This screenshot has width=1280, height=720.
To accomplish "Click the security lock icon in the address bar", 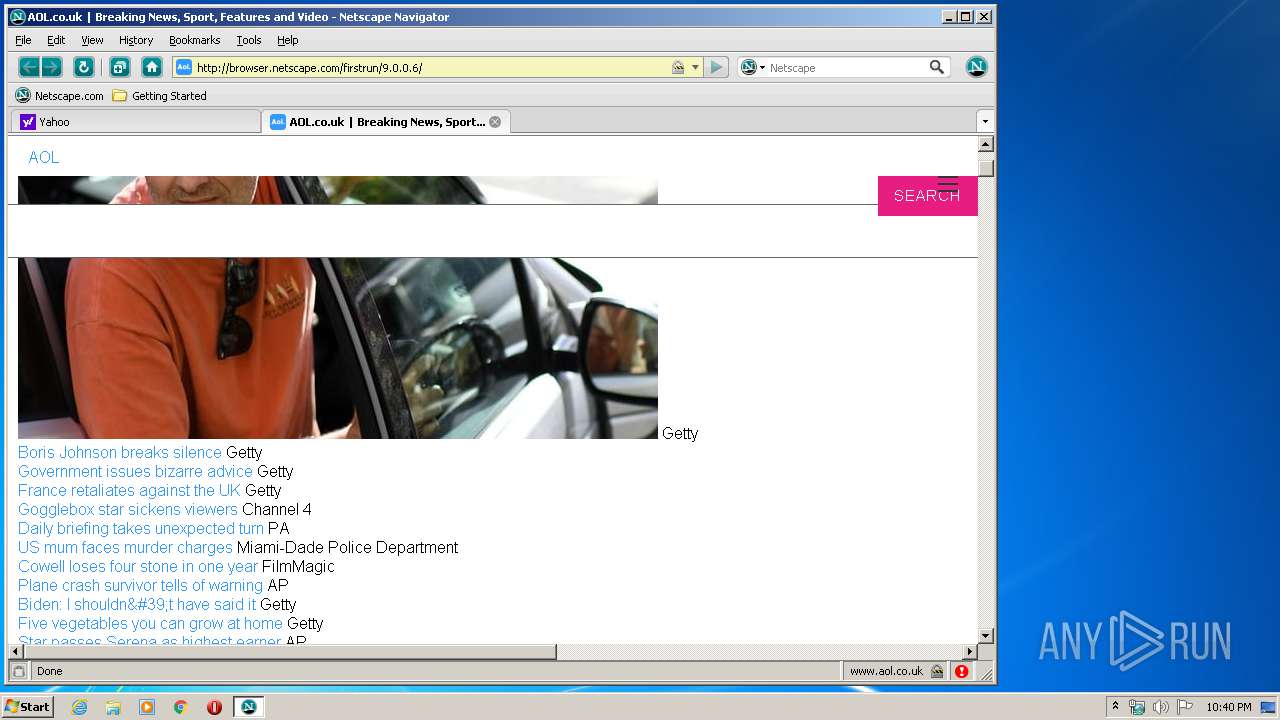I will pos(678,67).
